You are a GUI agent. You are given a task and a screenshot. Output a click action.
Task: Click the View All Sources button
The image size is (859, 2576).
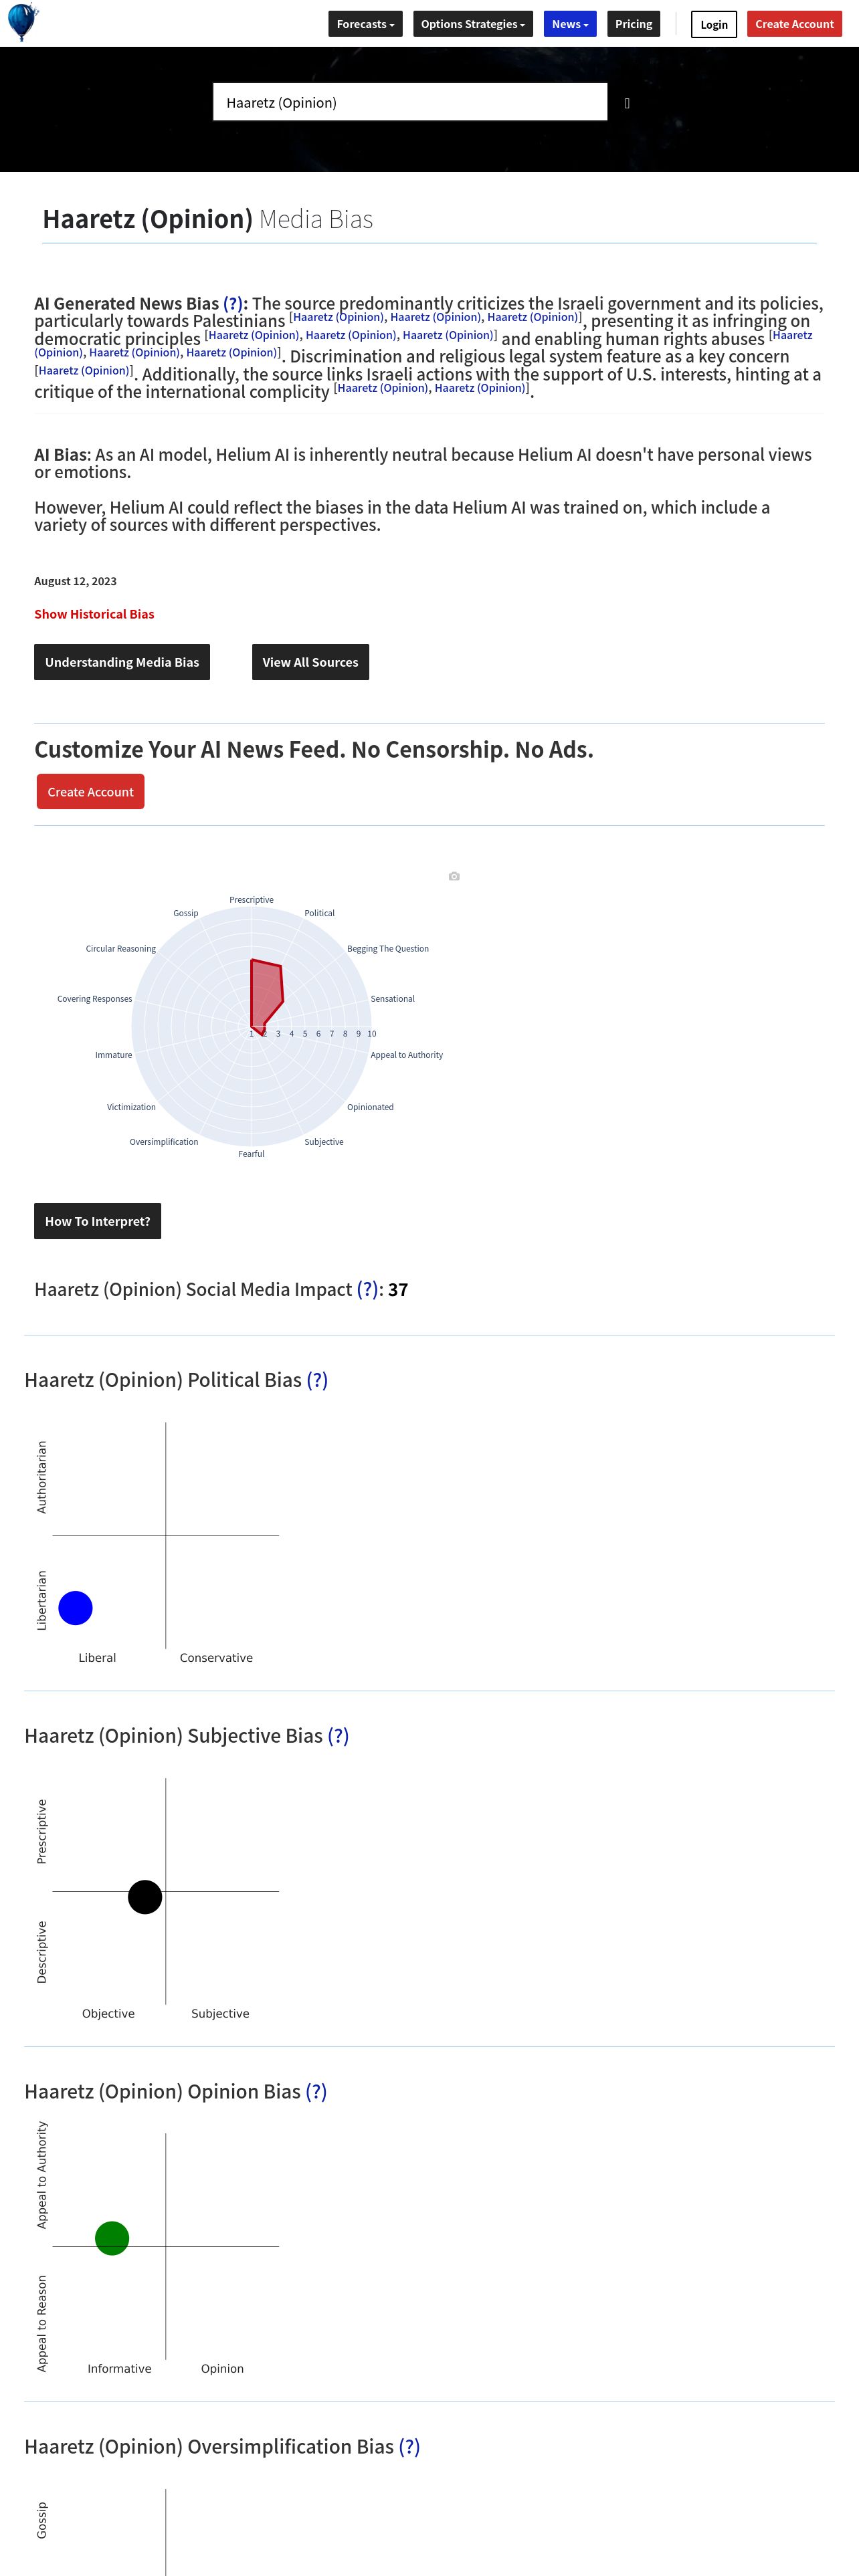pyautogui.click(x=310, y=662)
